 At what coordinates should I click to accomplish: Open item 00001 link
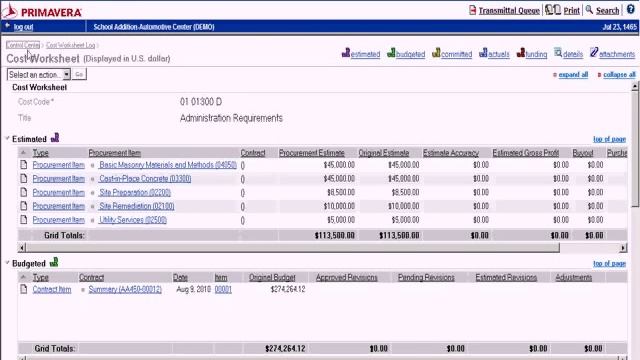click(x=223, y=289)
